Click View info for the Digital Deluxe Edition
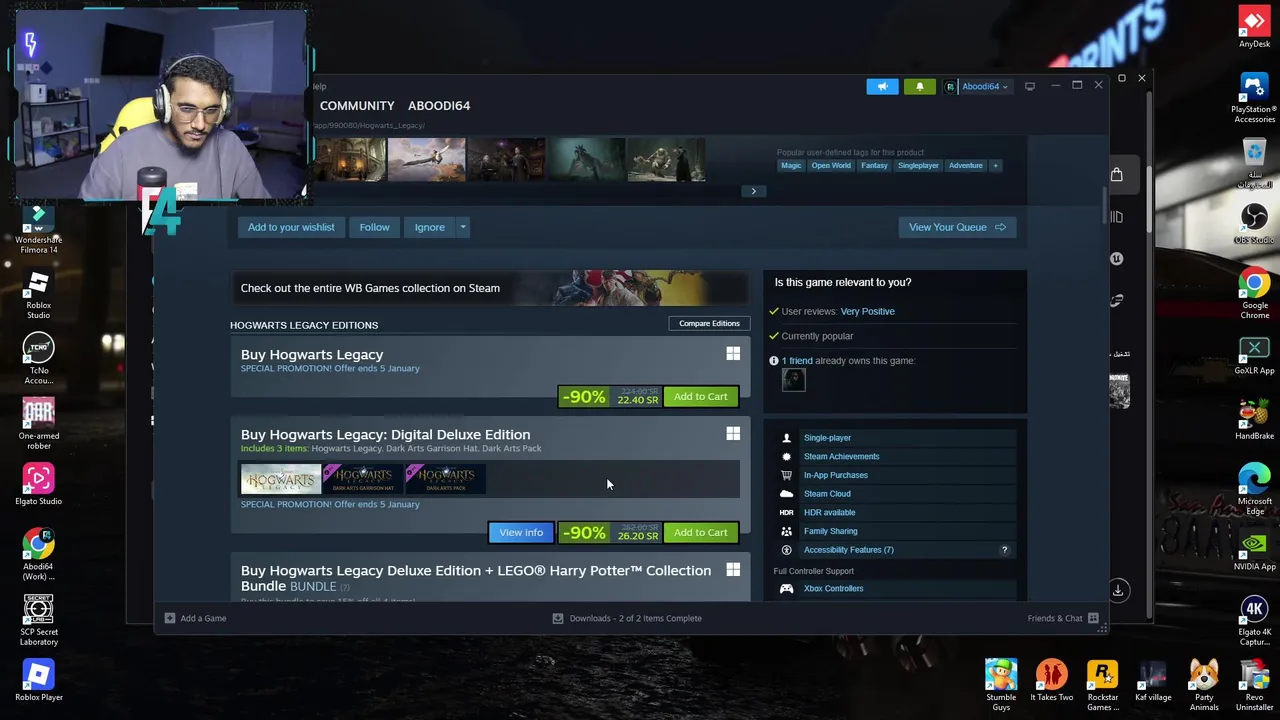 coord(521,533)
